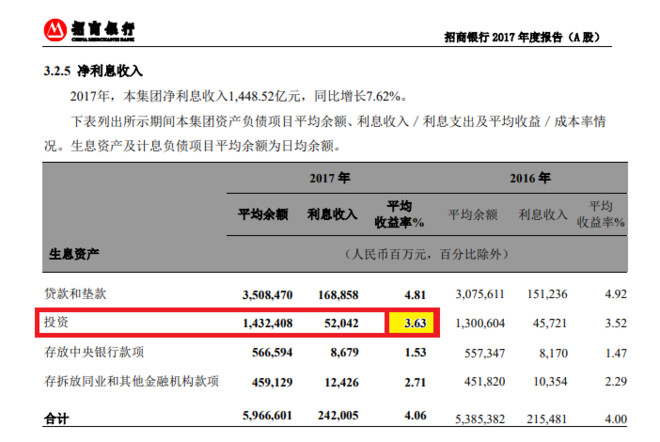Click the value 451,820
The width and height of the screenshot is (660, 442).
(x=485, y=381)
